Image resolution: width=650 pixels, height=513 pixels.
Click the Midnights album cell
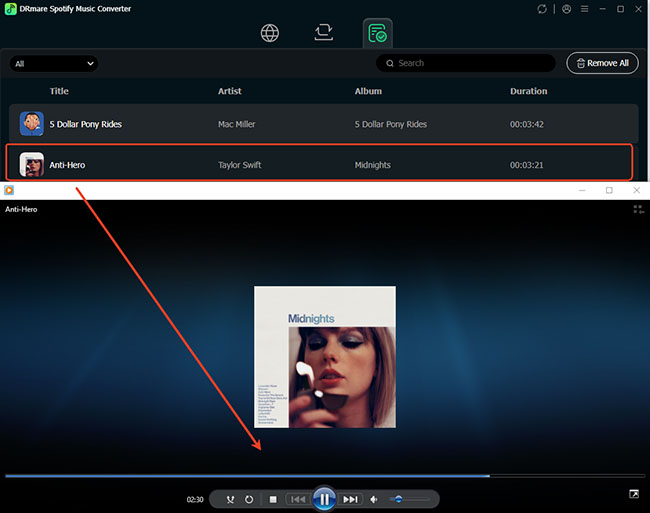click(372, 165)
